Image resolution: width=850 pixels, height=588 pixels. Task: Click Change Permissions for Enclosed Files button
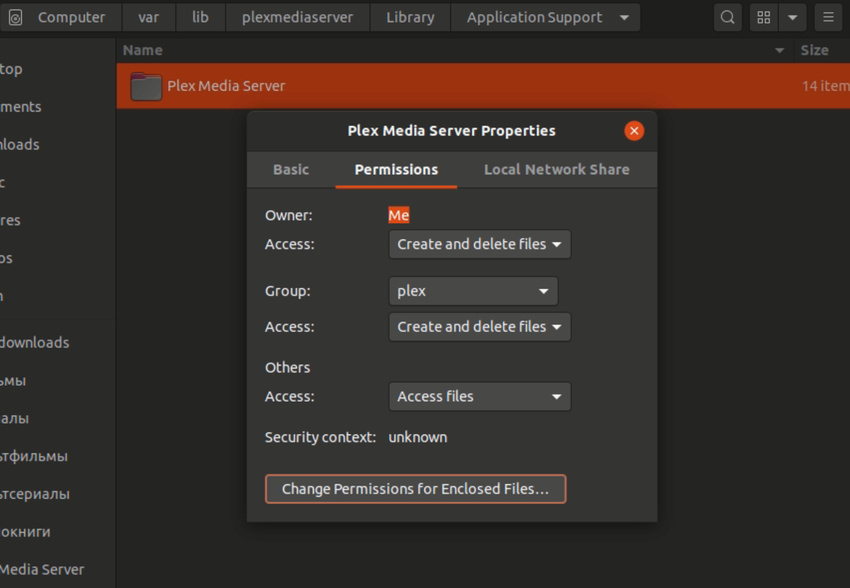(415, 489)
